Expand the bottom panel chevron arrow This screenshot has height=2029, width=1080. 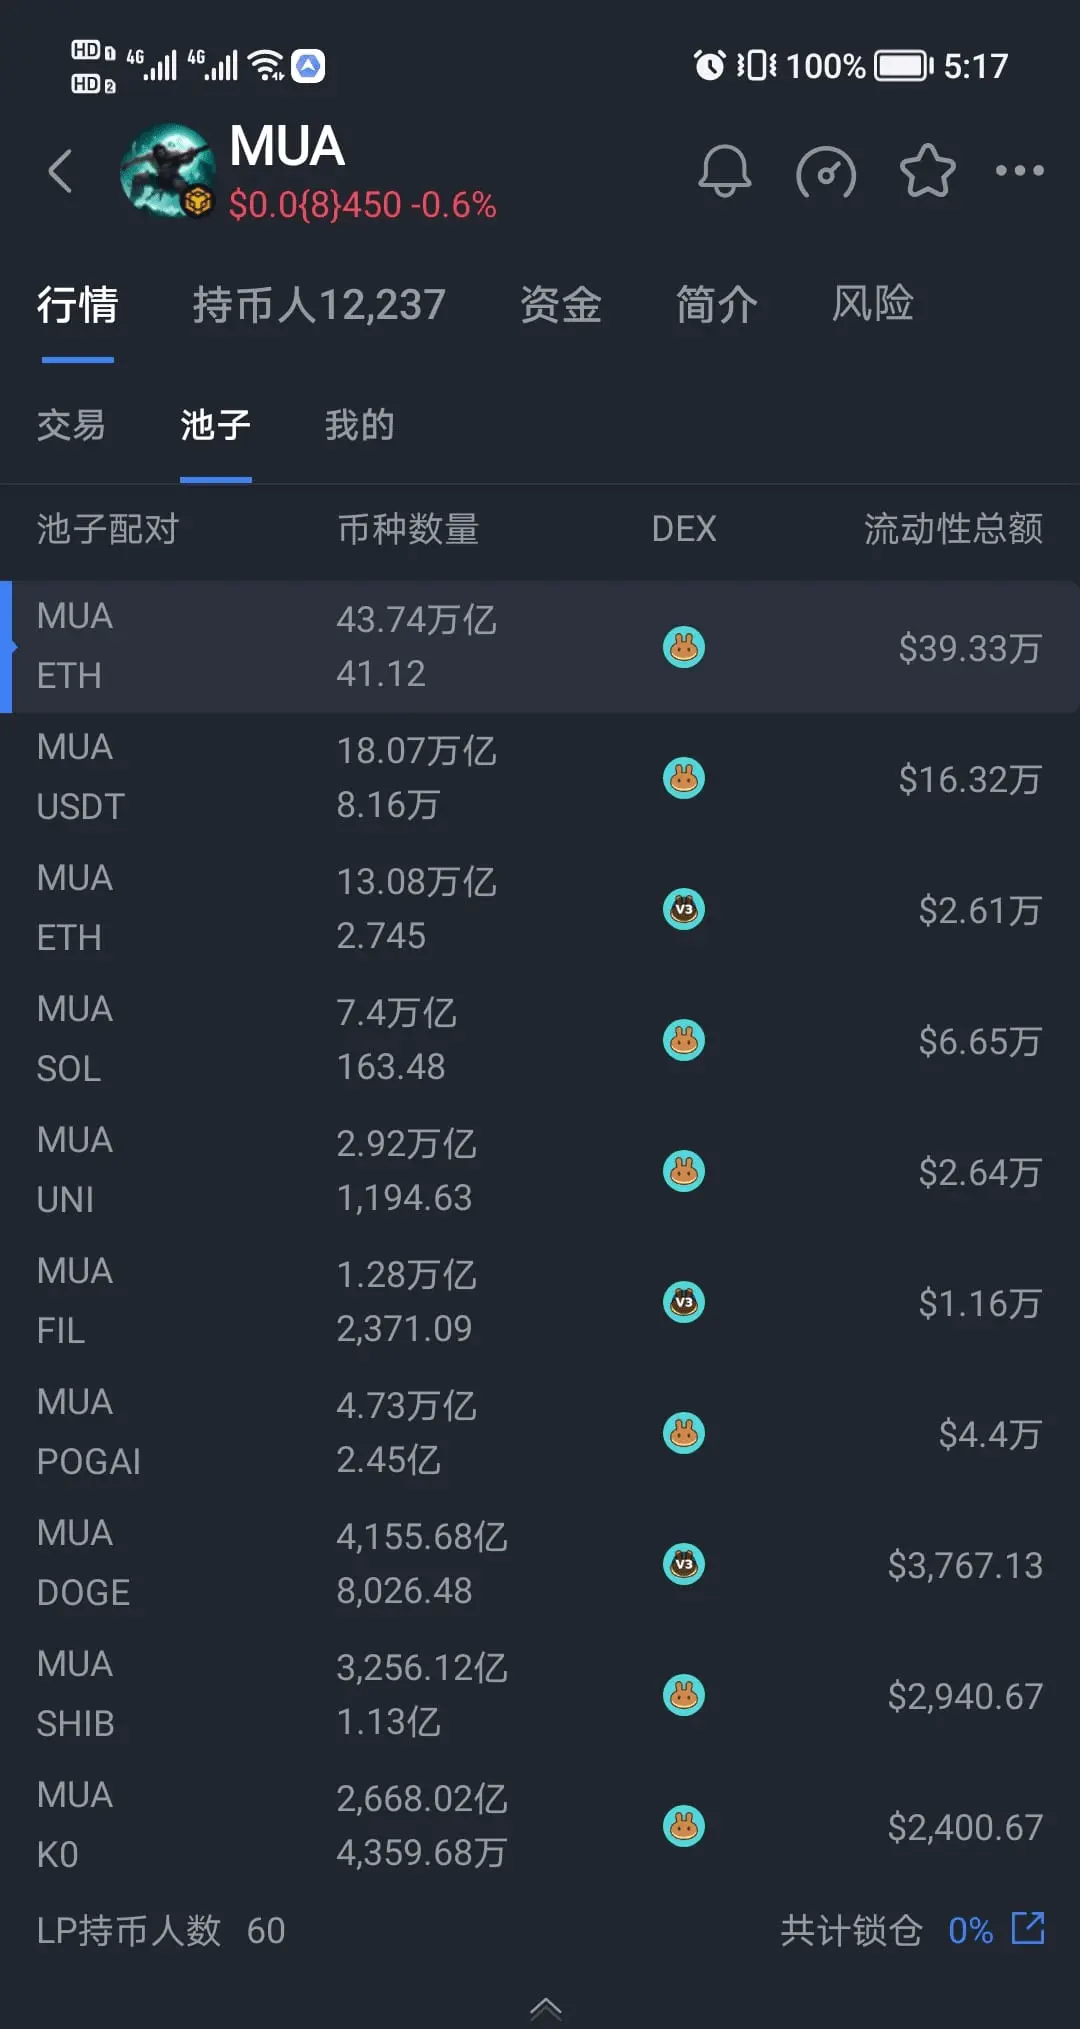[546, 2008]
